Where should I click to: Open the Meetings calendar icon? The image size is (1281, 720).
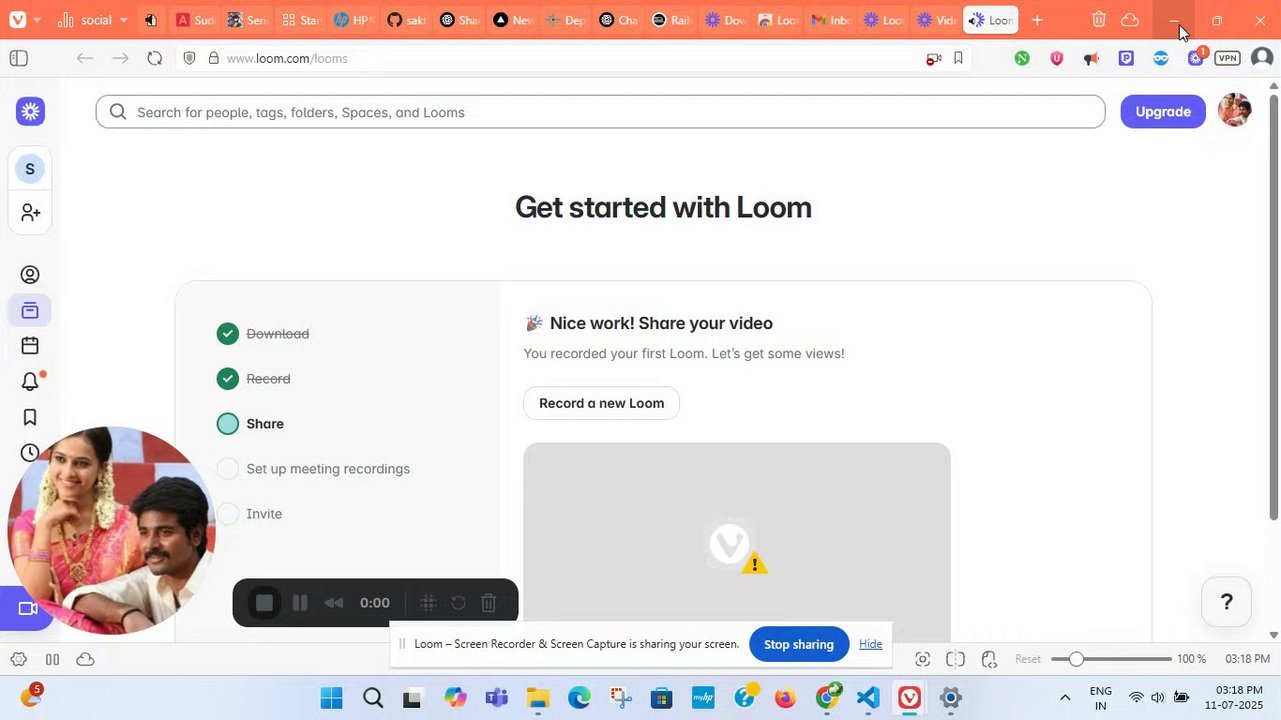click(30, 346)
